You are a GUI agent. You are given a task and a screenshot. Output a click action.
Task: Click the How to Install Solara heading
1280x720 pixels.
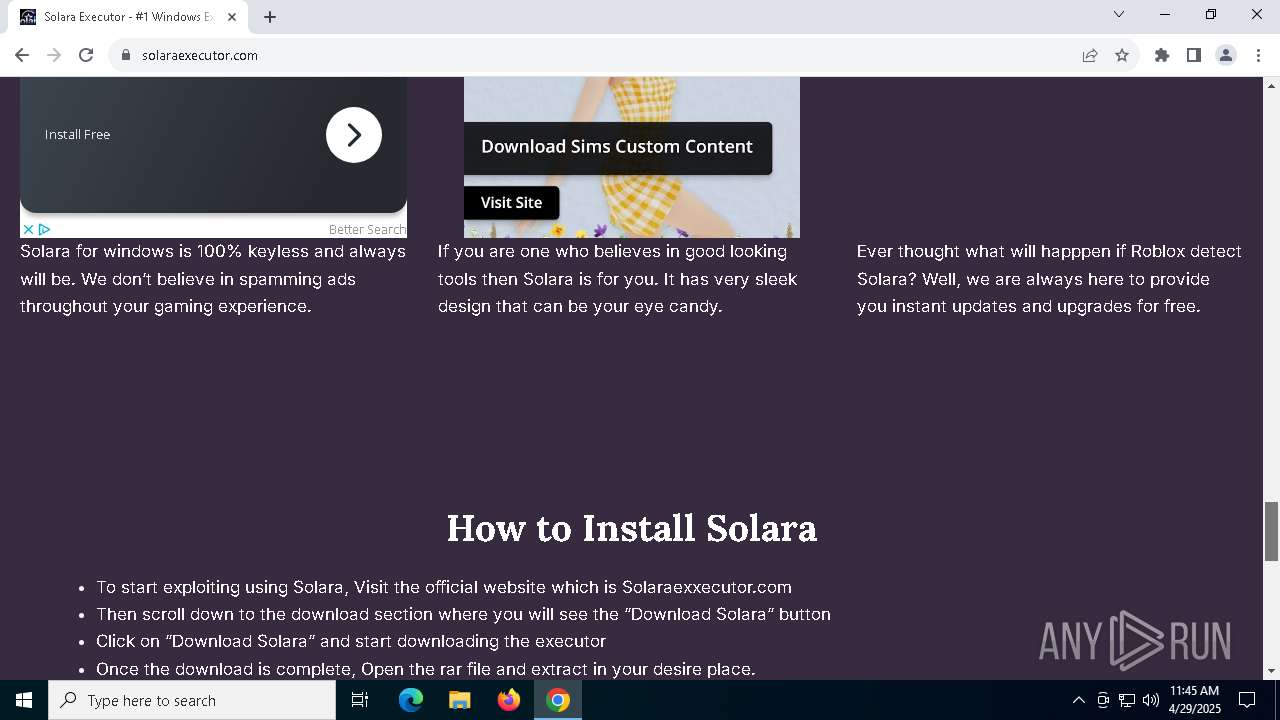(x=632, y=528)
